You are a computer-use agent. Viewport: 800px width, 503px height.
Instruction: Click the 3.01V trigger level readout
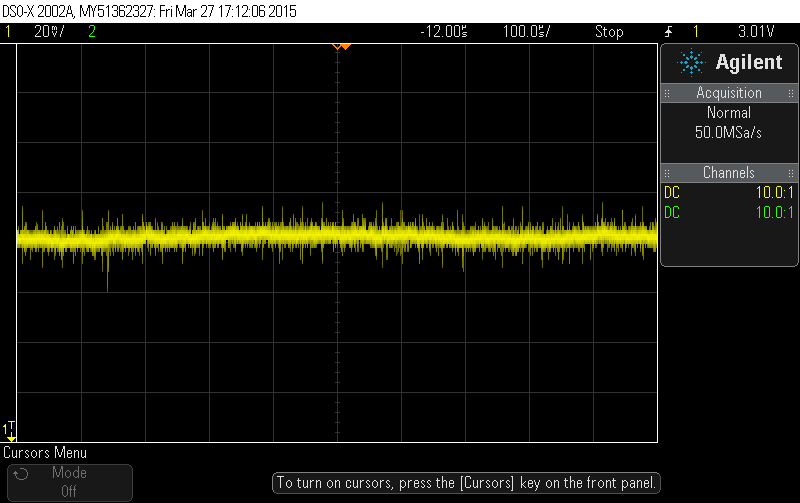pyautogui.click(x=756, y=32)
